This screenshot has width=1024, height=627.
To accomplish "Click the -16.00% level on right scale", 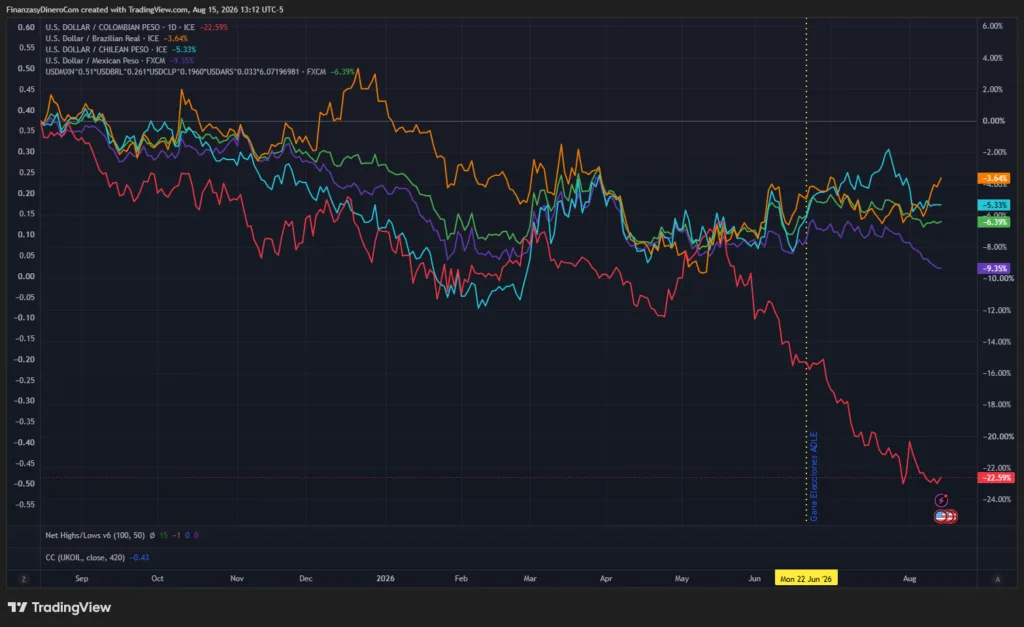I will pos(997,374).
